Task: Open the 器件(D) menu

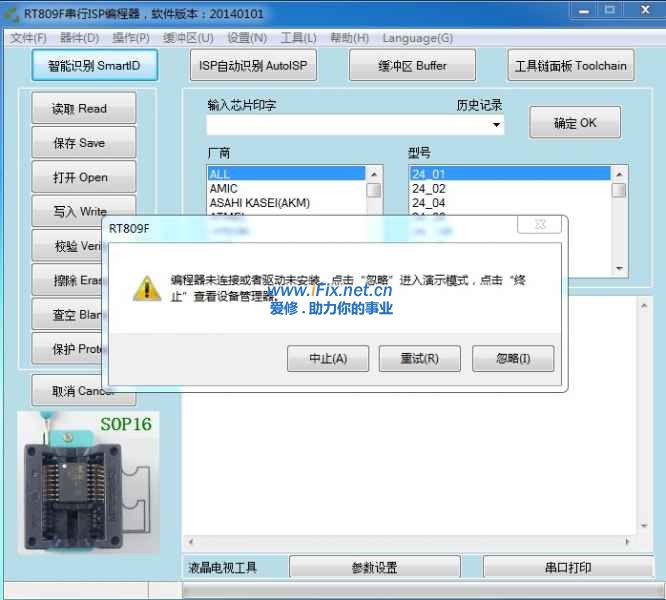Action: [x=79, y=38]
